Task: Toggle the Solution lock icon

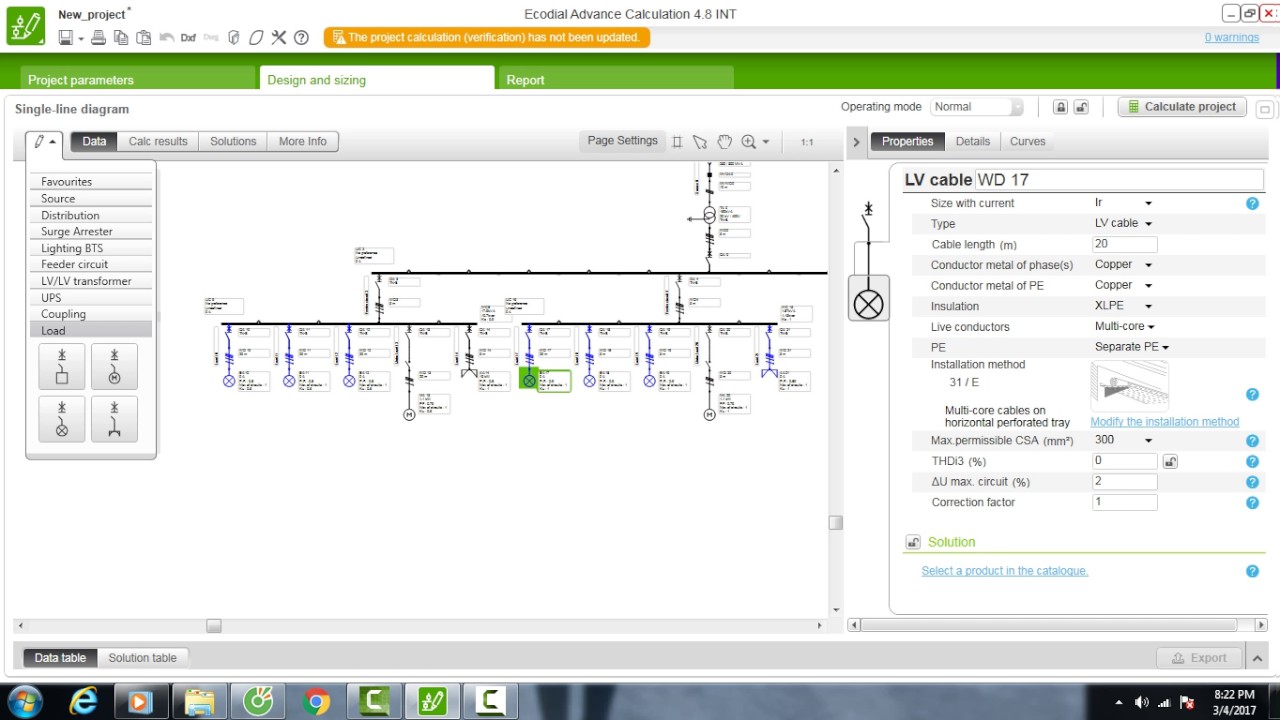Action: (x=913, y=542)
